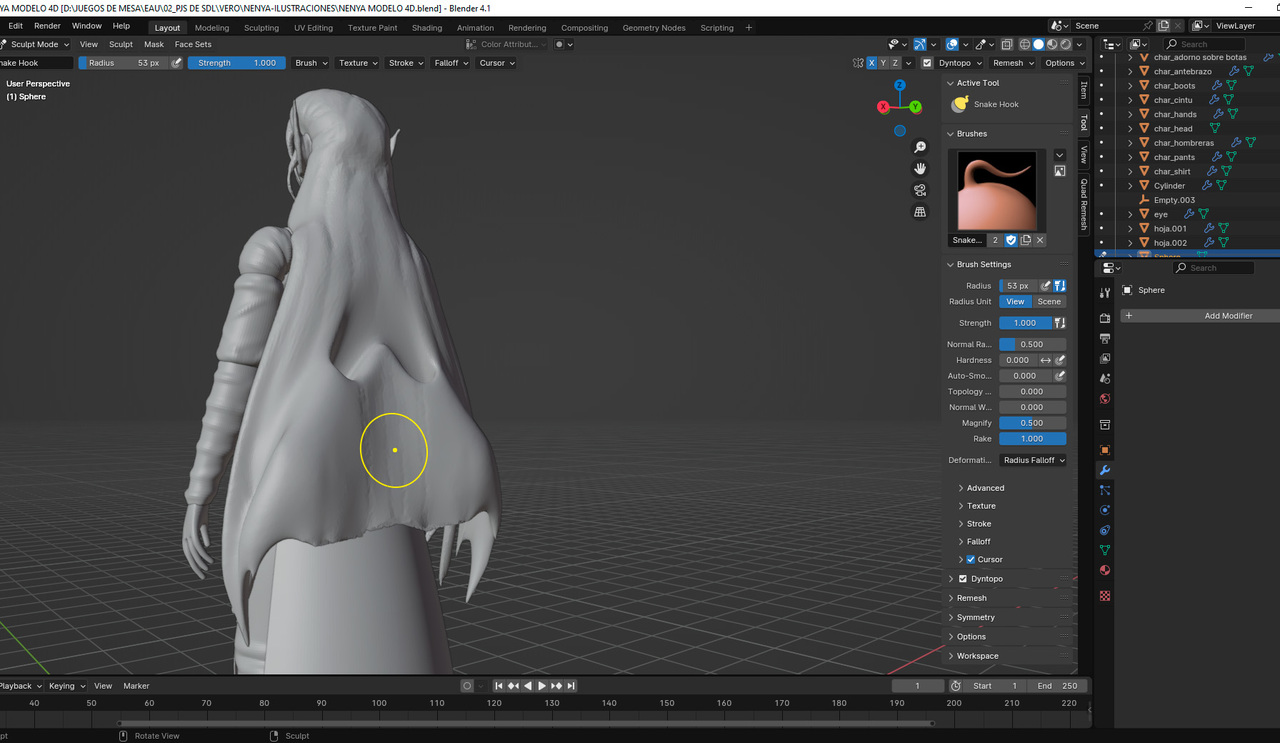The width and height of the screenshot is (1280, 743).
Task: Open the Face Sets menu
Action: pos(193,44)
